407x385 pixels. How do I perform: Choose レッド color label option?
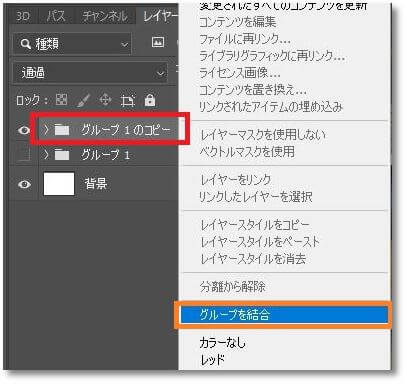click(212, 359)
